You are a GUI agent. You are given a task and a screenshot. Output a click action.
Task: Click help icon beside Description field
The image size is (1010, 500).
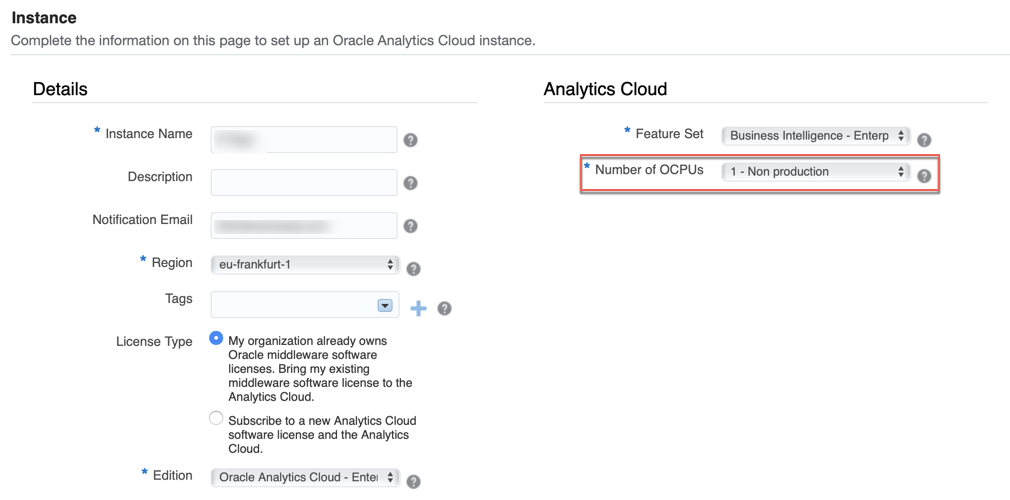(x=410, y=183)
